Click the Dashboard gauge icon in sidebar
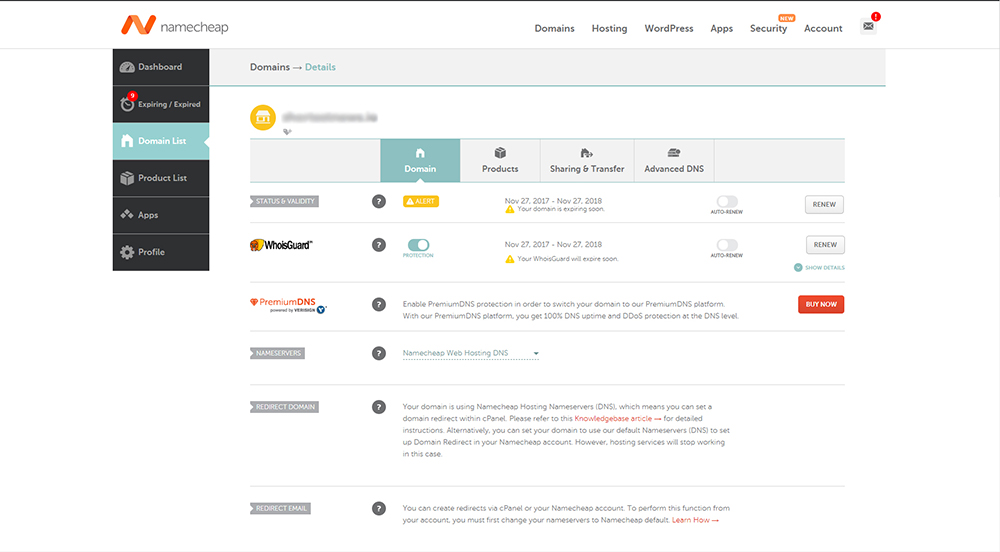 [127, 67]
